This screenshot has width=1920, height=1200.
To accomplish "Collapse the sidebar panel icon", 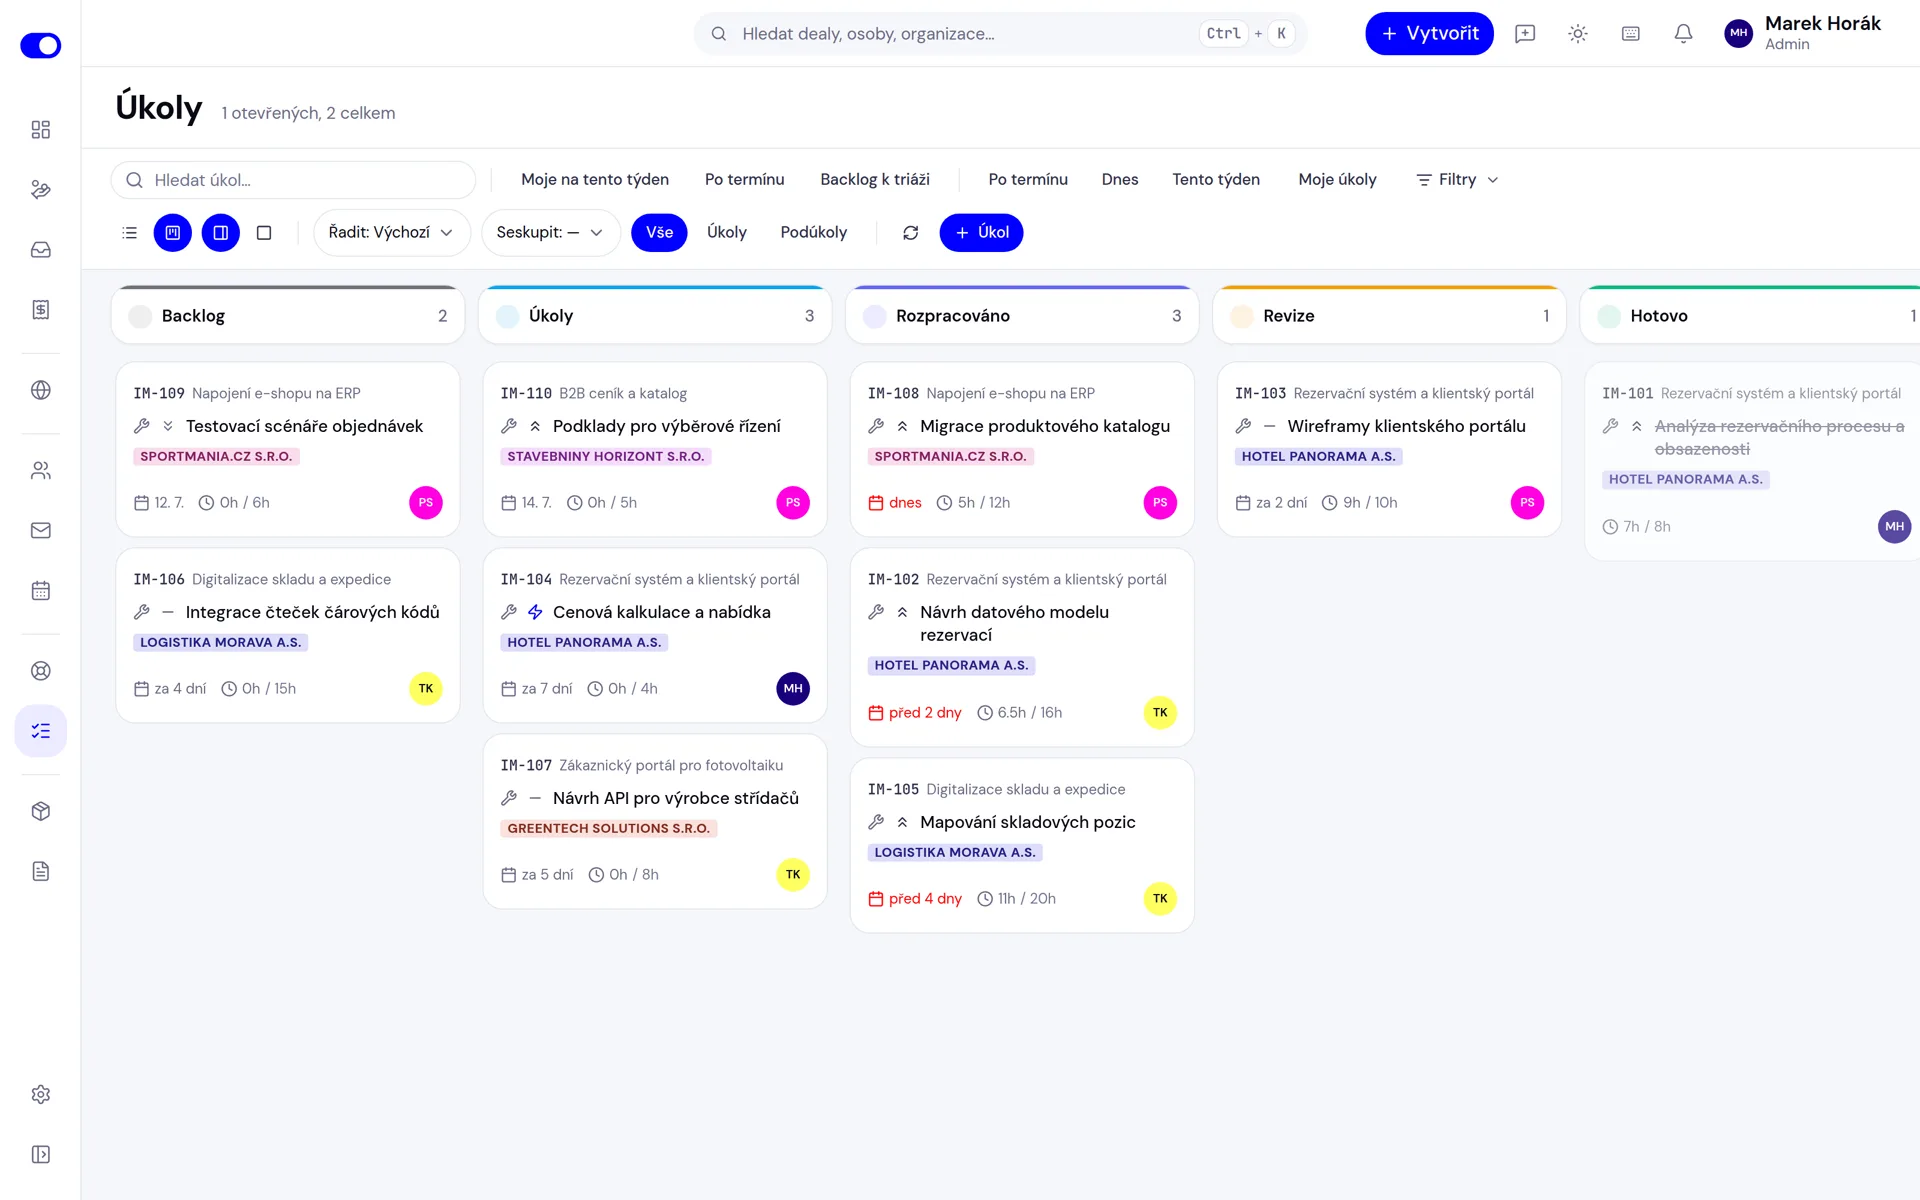I will click(40, 1154).
